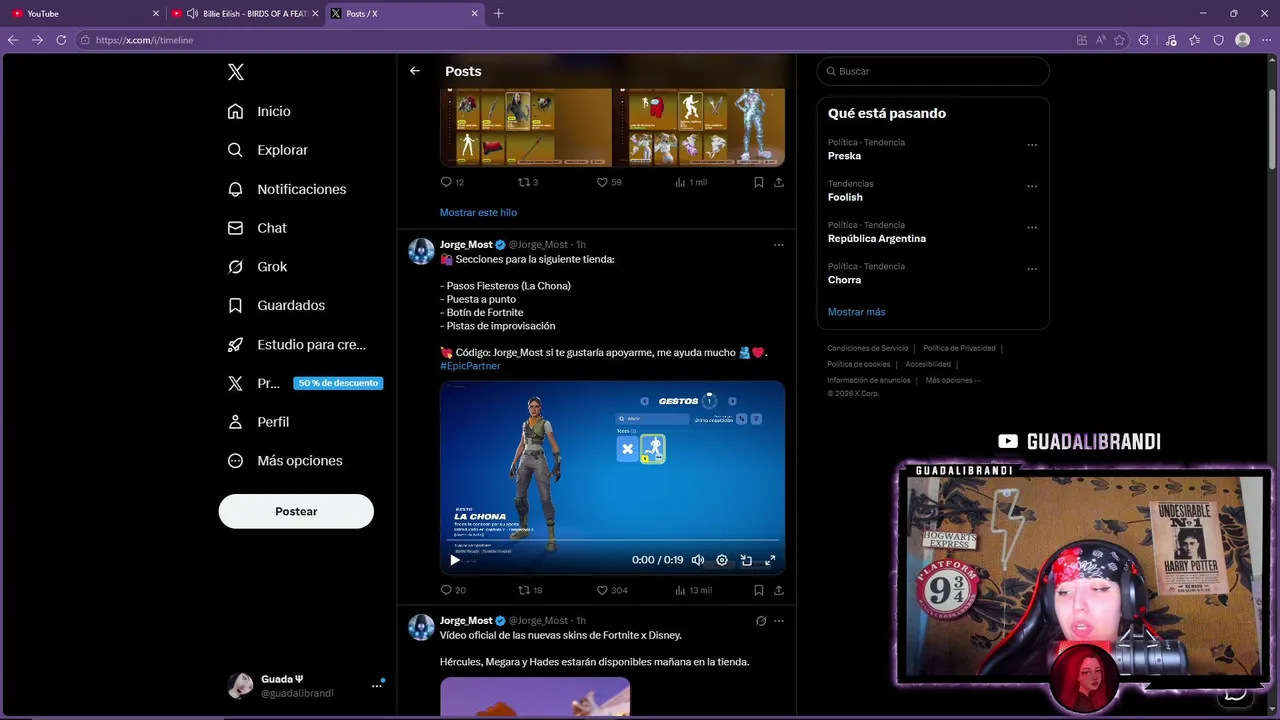Go back with Posts arrow
Image resolution: width=1280 pixels, height=720 pixels.
415,71
